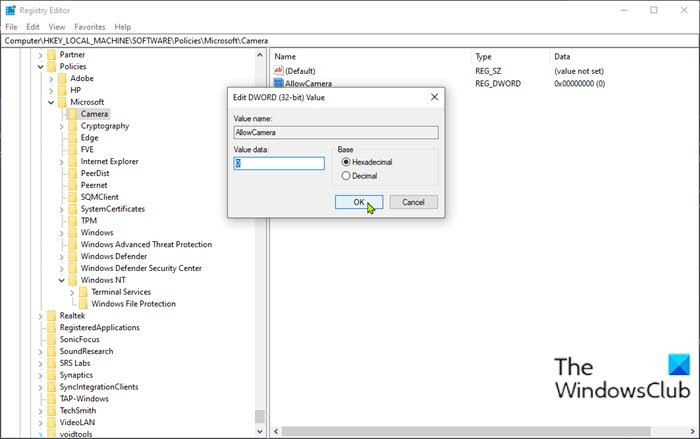This screenshot has width=700, height=439.
Task: Click the HP folder icon
Action: [62, 90]
